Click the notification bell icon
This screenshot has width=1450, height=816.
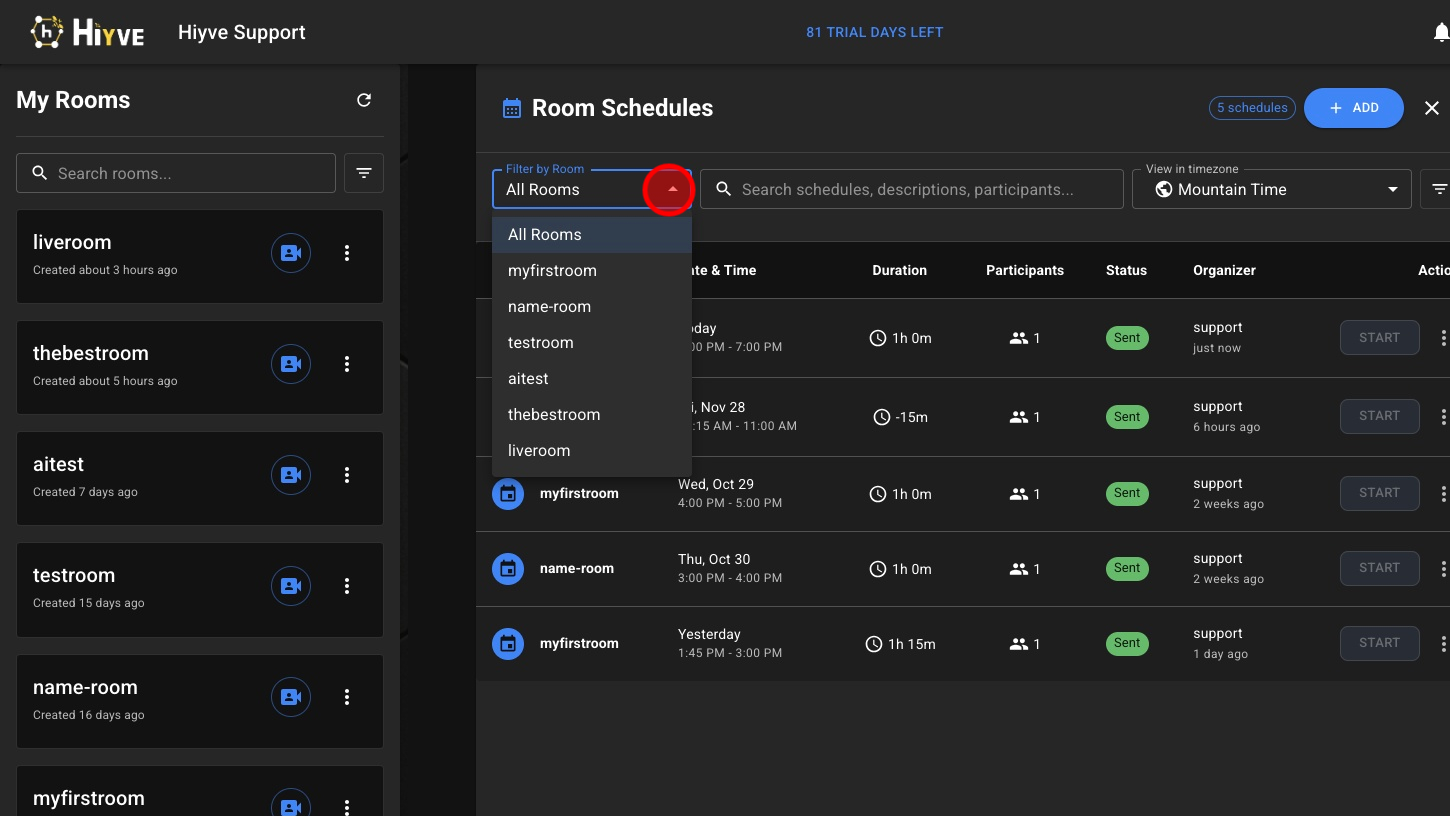click(1440, 33)
